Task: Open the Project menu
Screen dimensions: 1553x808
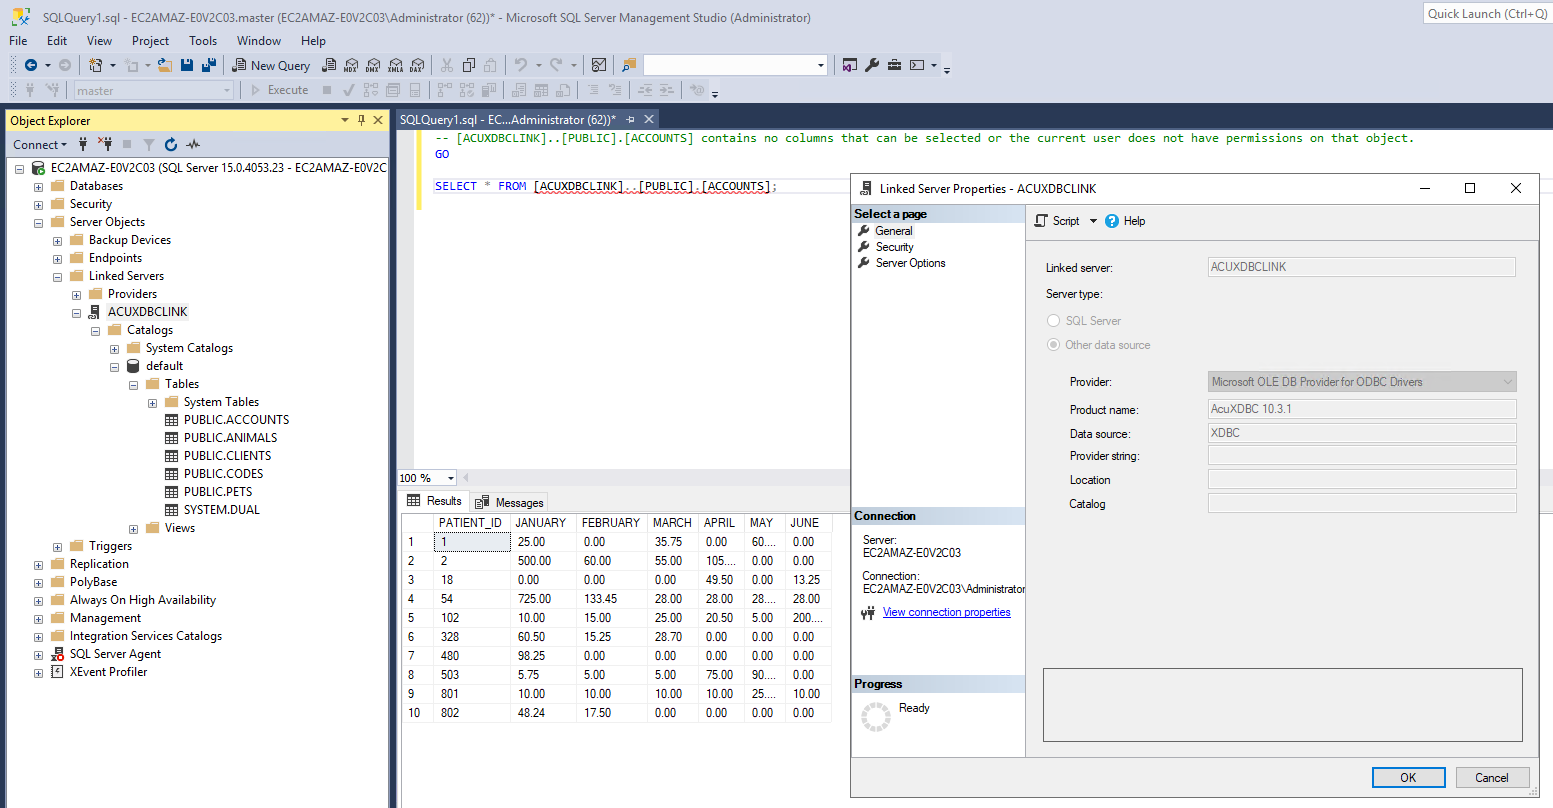Action: 150,41
